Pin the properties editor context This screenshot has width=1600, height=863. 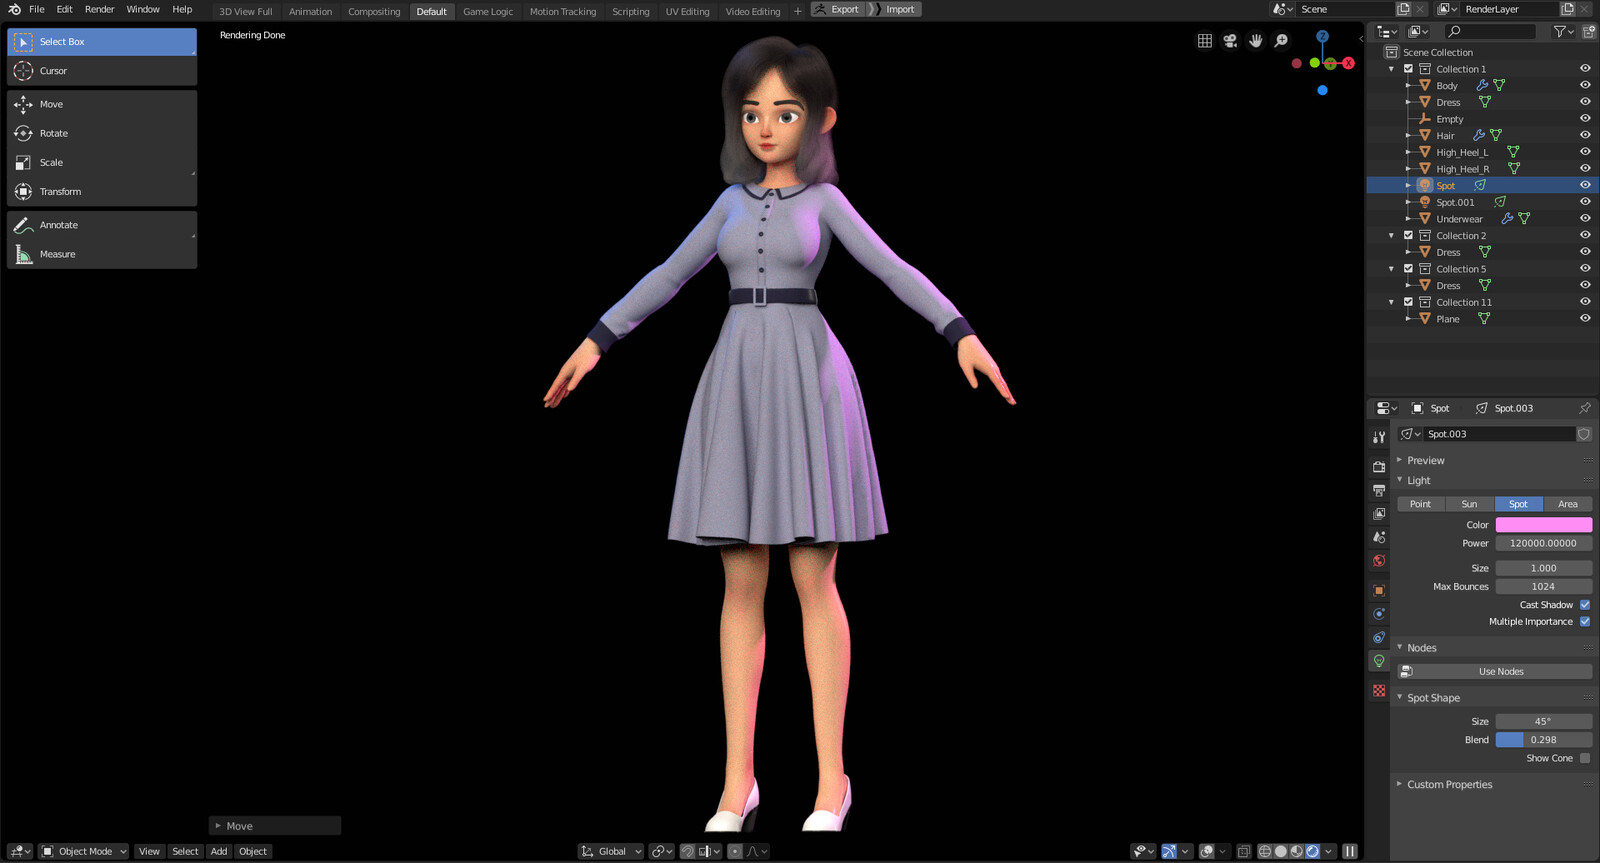tap(1584, 408)
